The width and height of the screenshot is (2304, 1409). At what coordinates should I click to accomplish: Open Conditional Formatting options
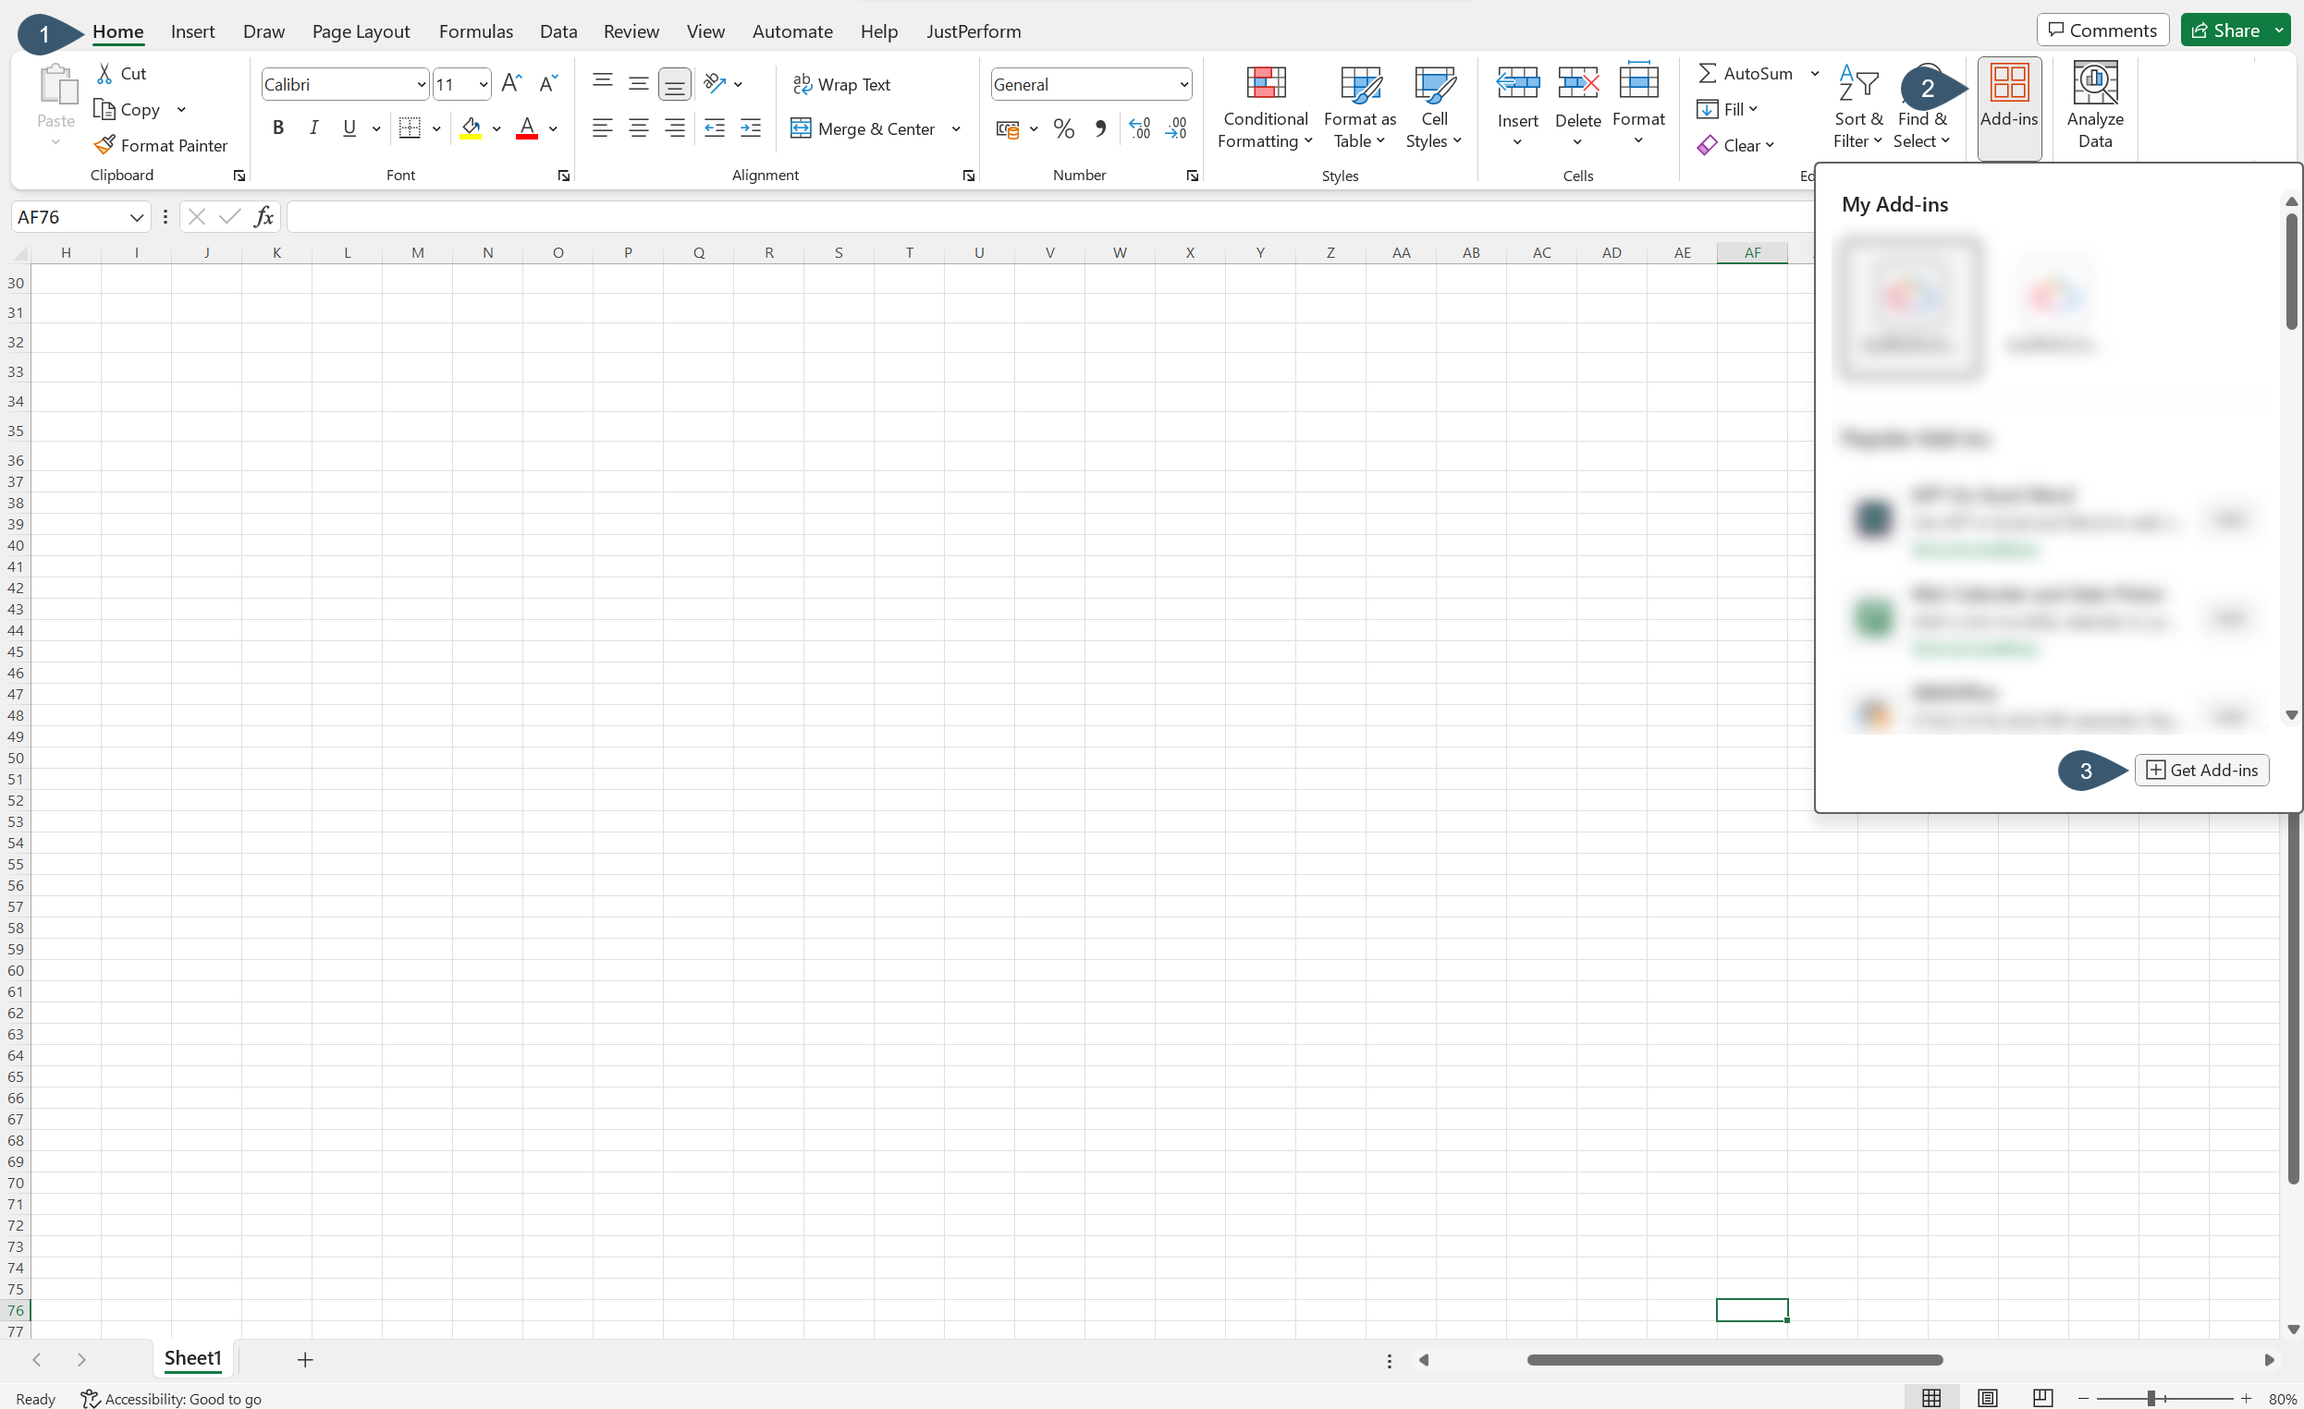point(1264,107)
